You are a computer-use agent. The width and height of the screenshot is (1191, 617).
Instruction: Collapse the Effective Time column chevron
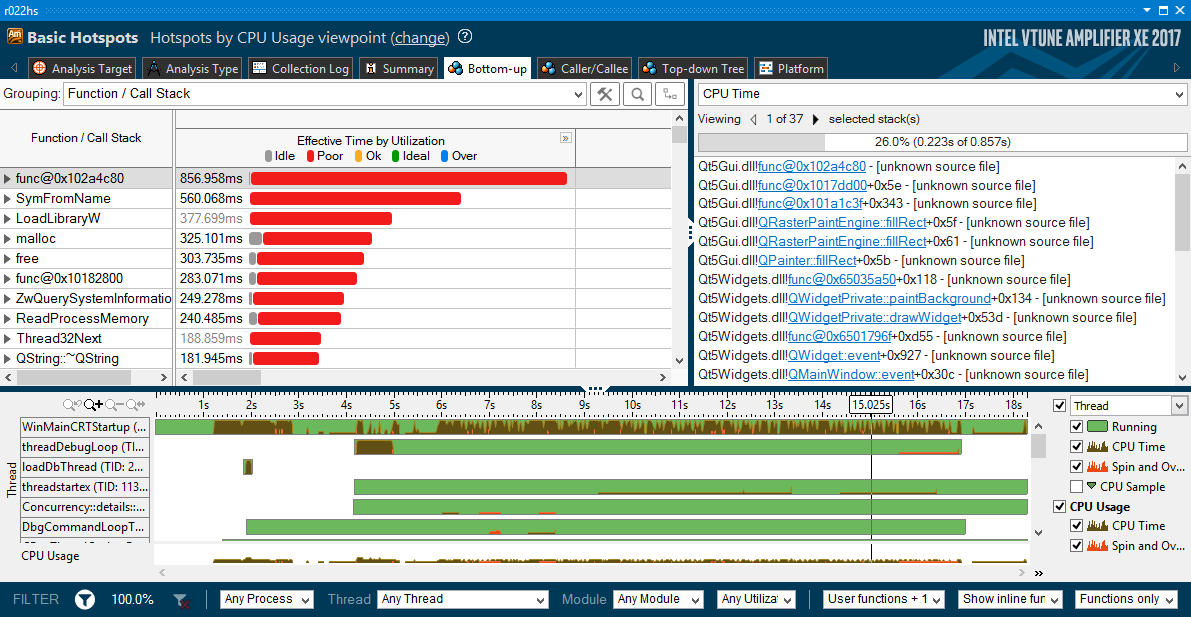pos(565,138)
